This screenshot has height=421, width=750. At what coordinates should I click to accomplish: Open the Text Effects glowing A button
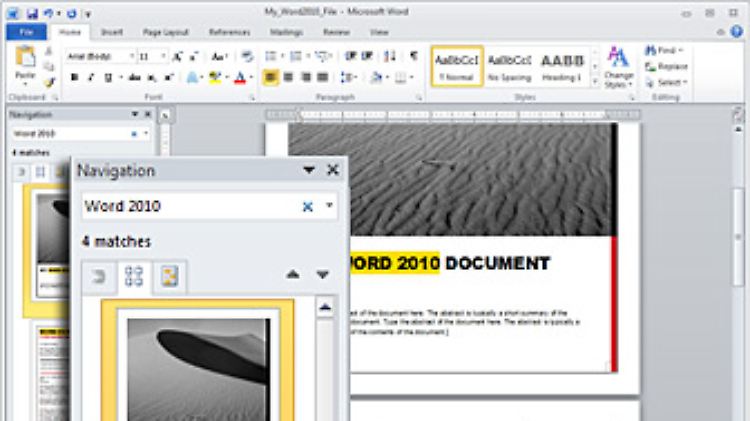(192, 77)
